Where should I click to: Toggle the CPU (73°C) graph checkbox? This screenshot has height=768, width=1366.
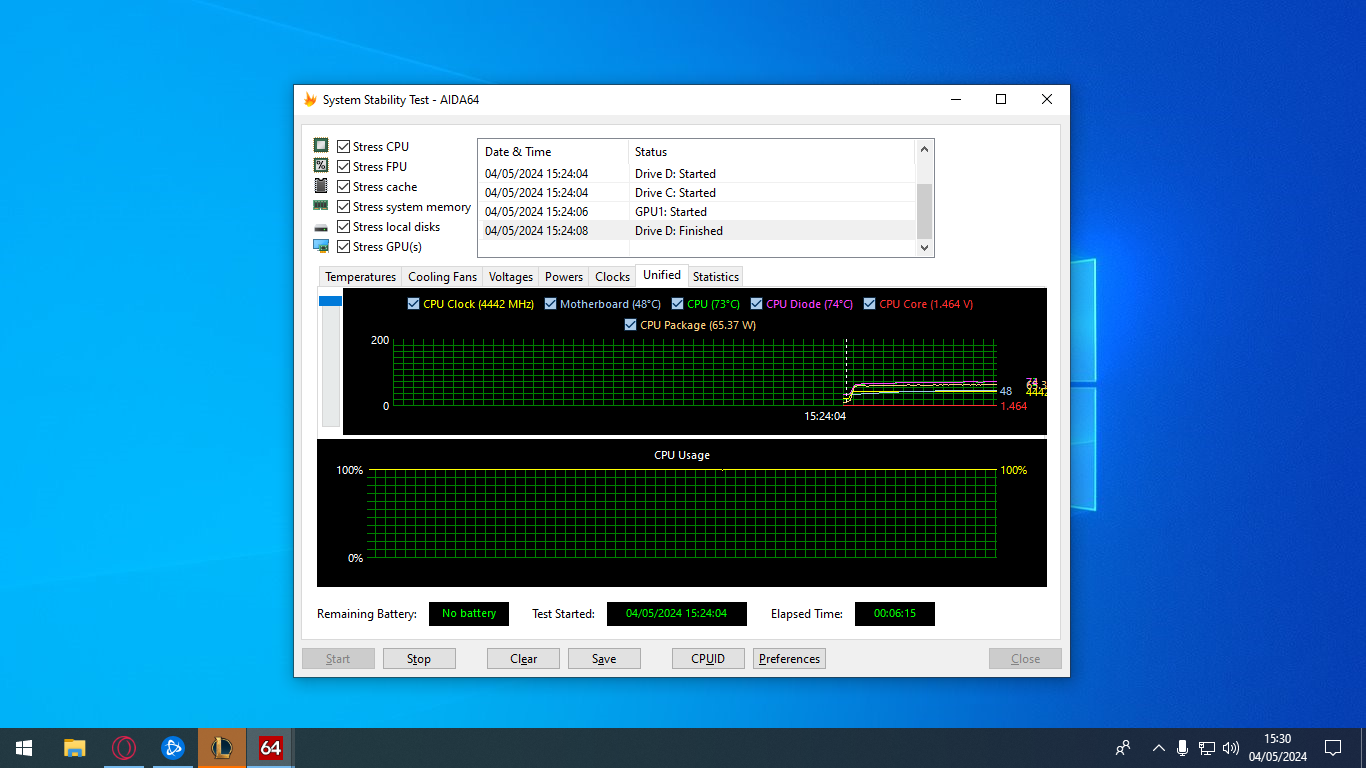pos(678,304)
